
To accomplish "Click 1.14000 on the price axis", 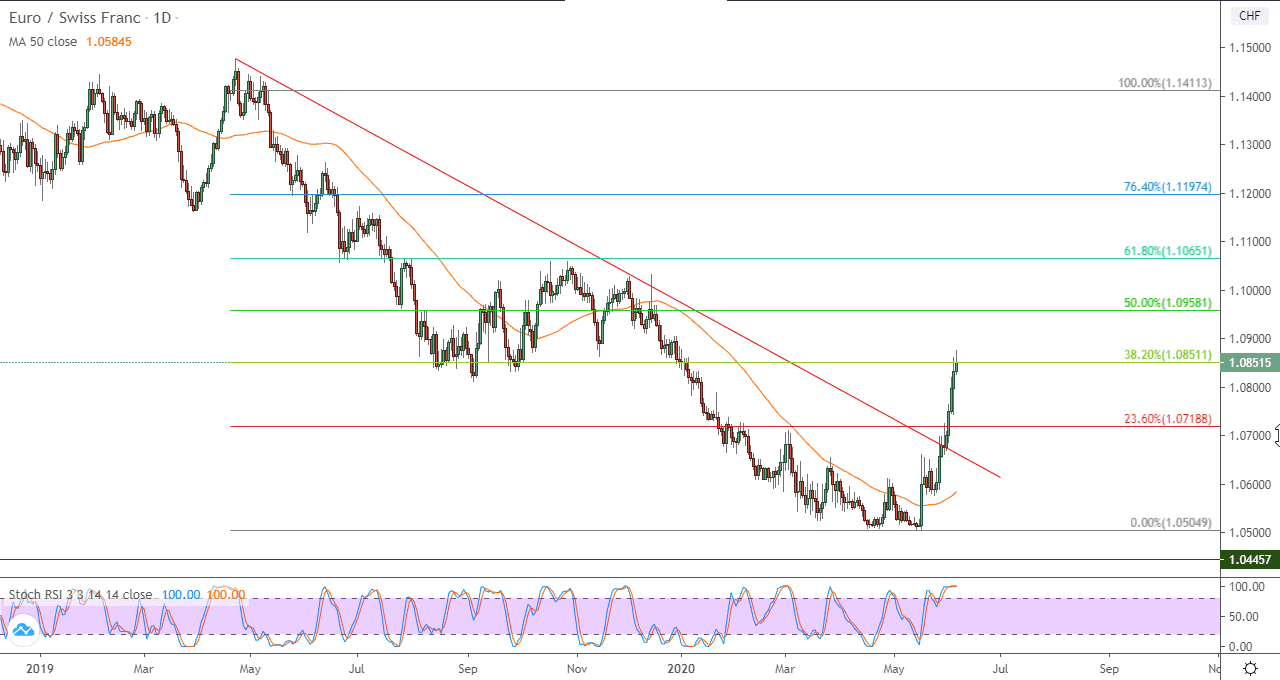I will click(x=1250, y=97).
